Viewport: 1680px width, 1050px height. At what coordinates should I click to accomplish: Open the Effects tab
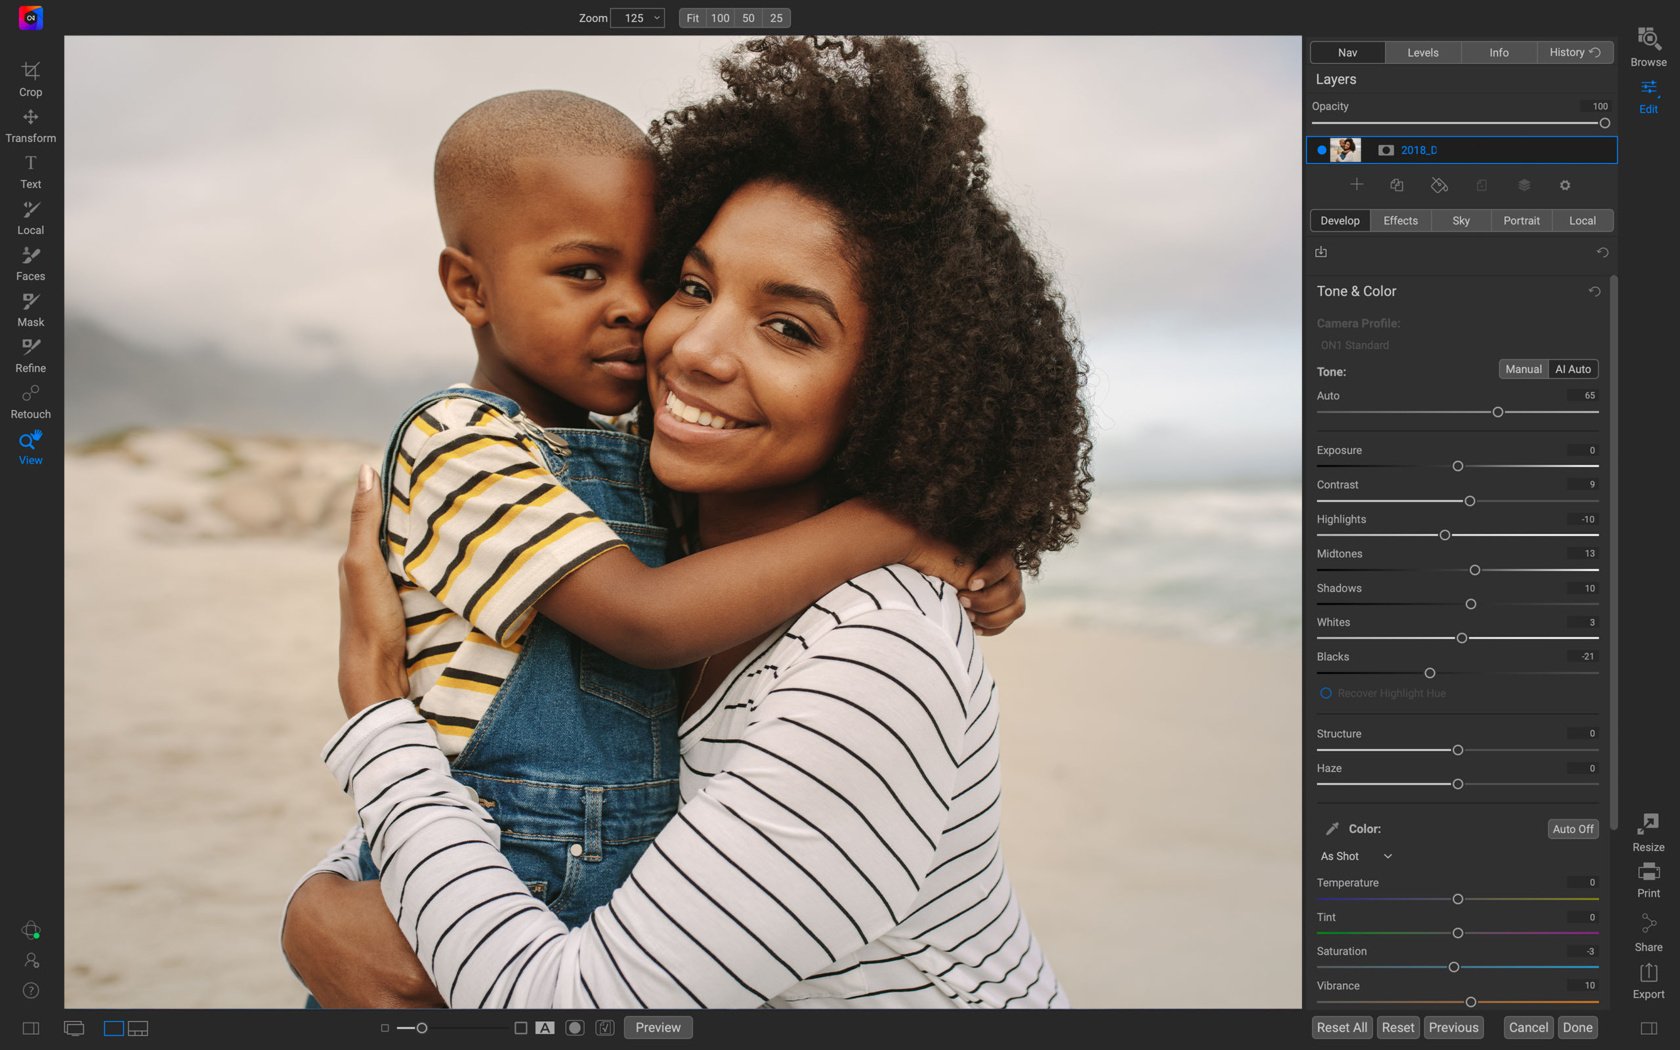pyautogui.click(x=1400, y=220)
